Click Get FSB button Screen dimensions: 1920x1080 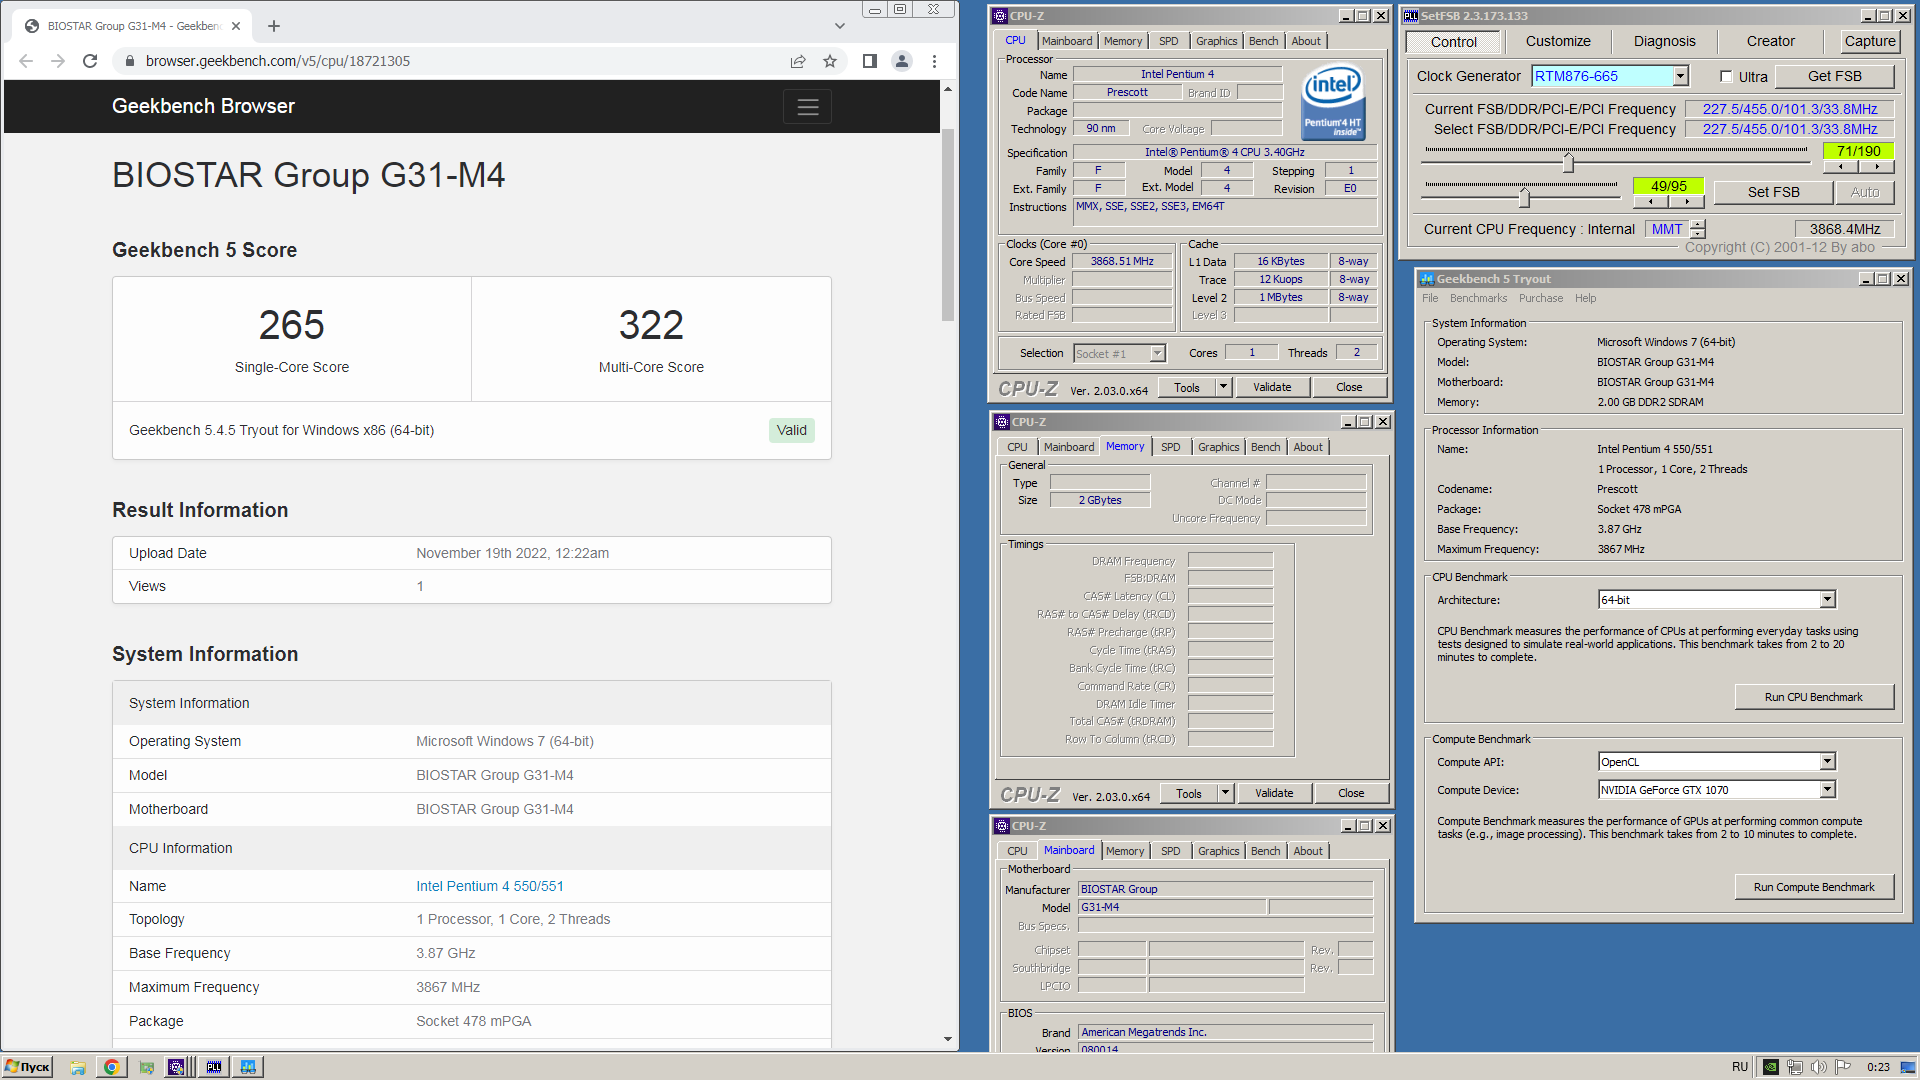click(x=1834, y=76)
